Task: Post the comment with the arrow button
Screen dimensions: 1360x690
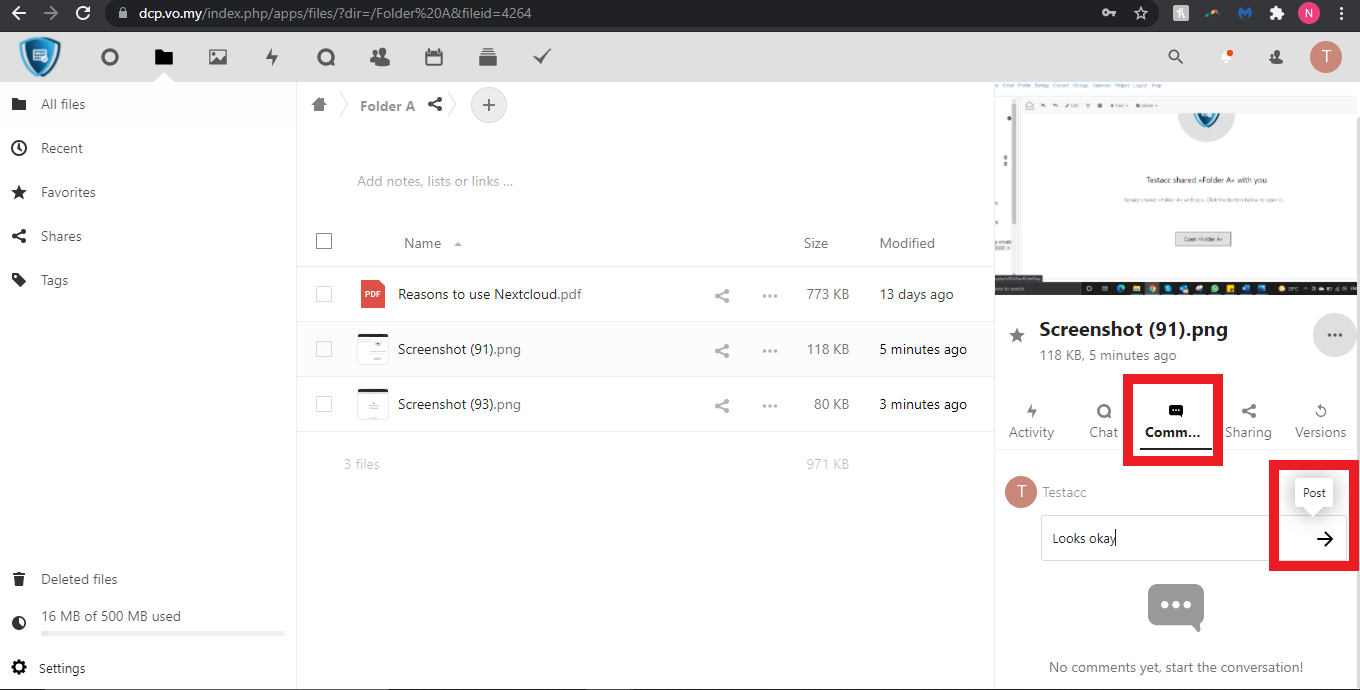Action: pyautogui.click(x=1325, y=539)
